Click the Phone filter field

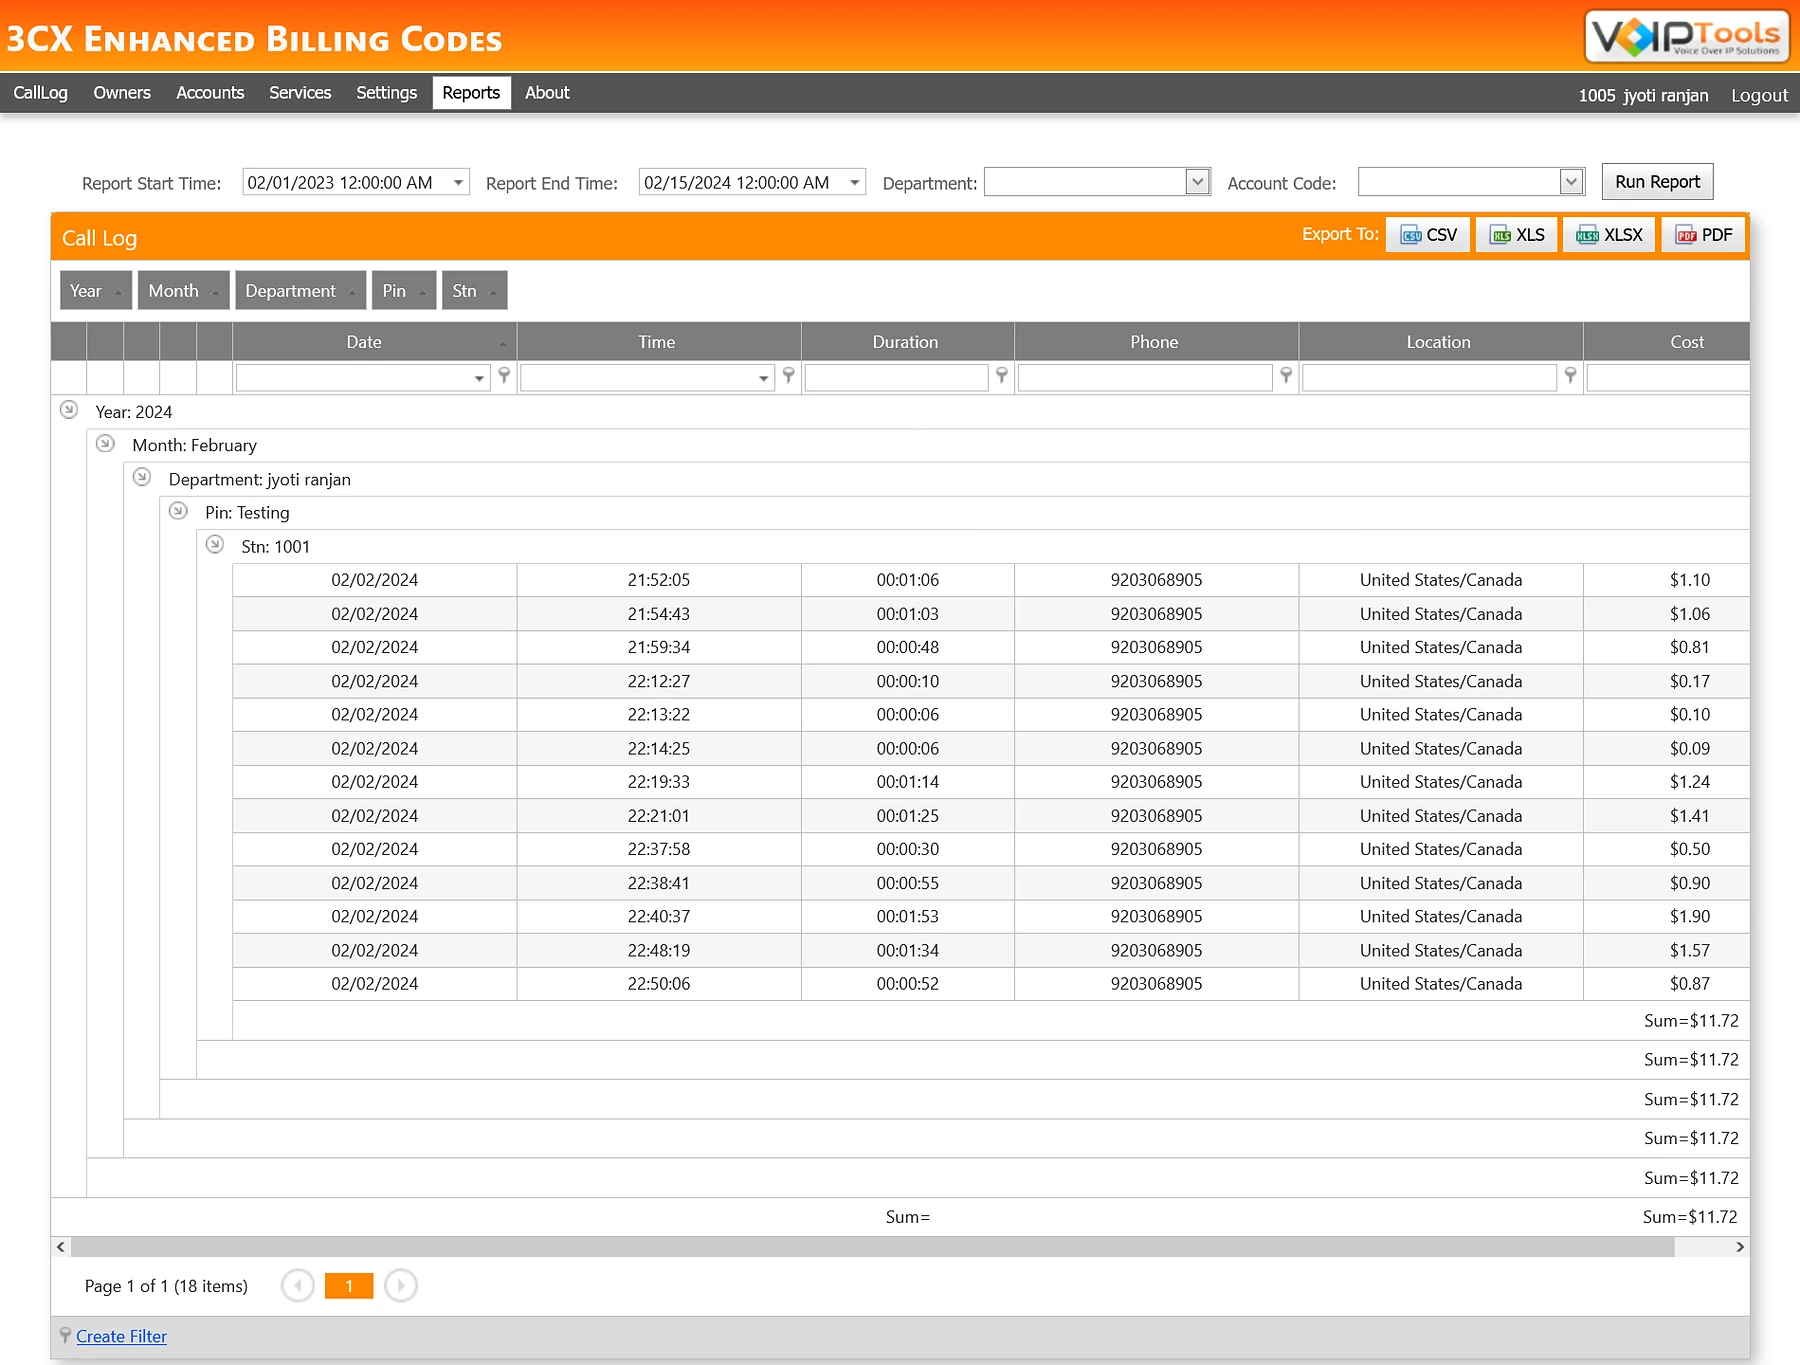1145,377
